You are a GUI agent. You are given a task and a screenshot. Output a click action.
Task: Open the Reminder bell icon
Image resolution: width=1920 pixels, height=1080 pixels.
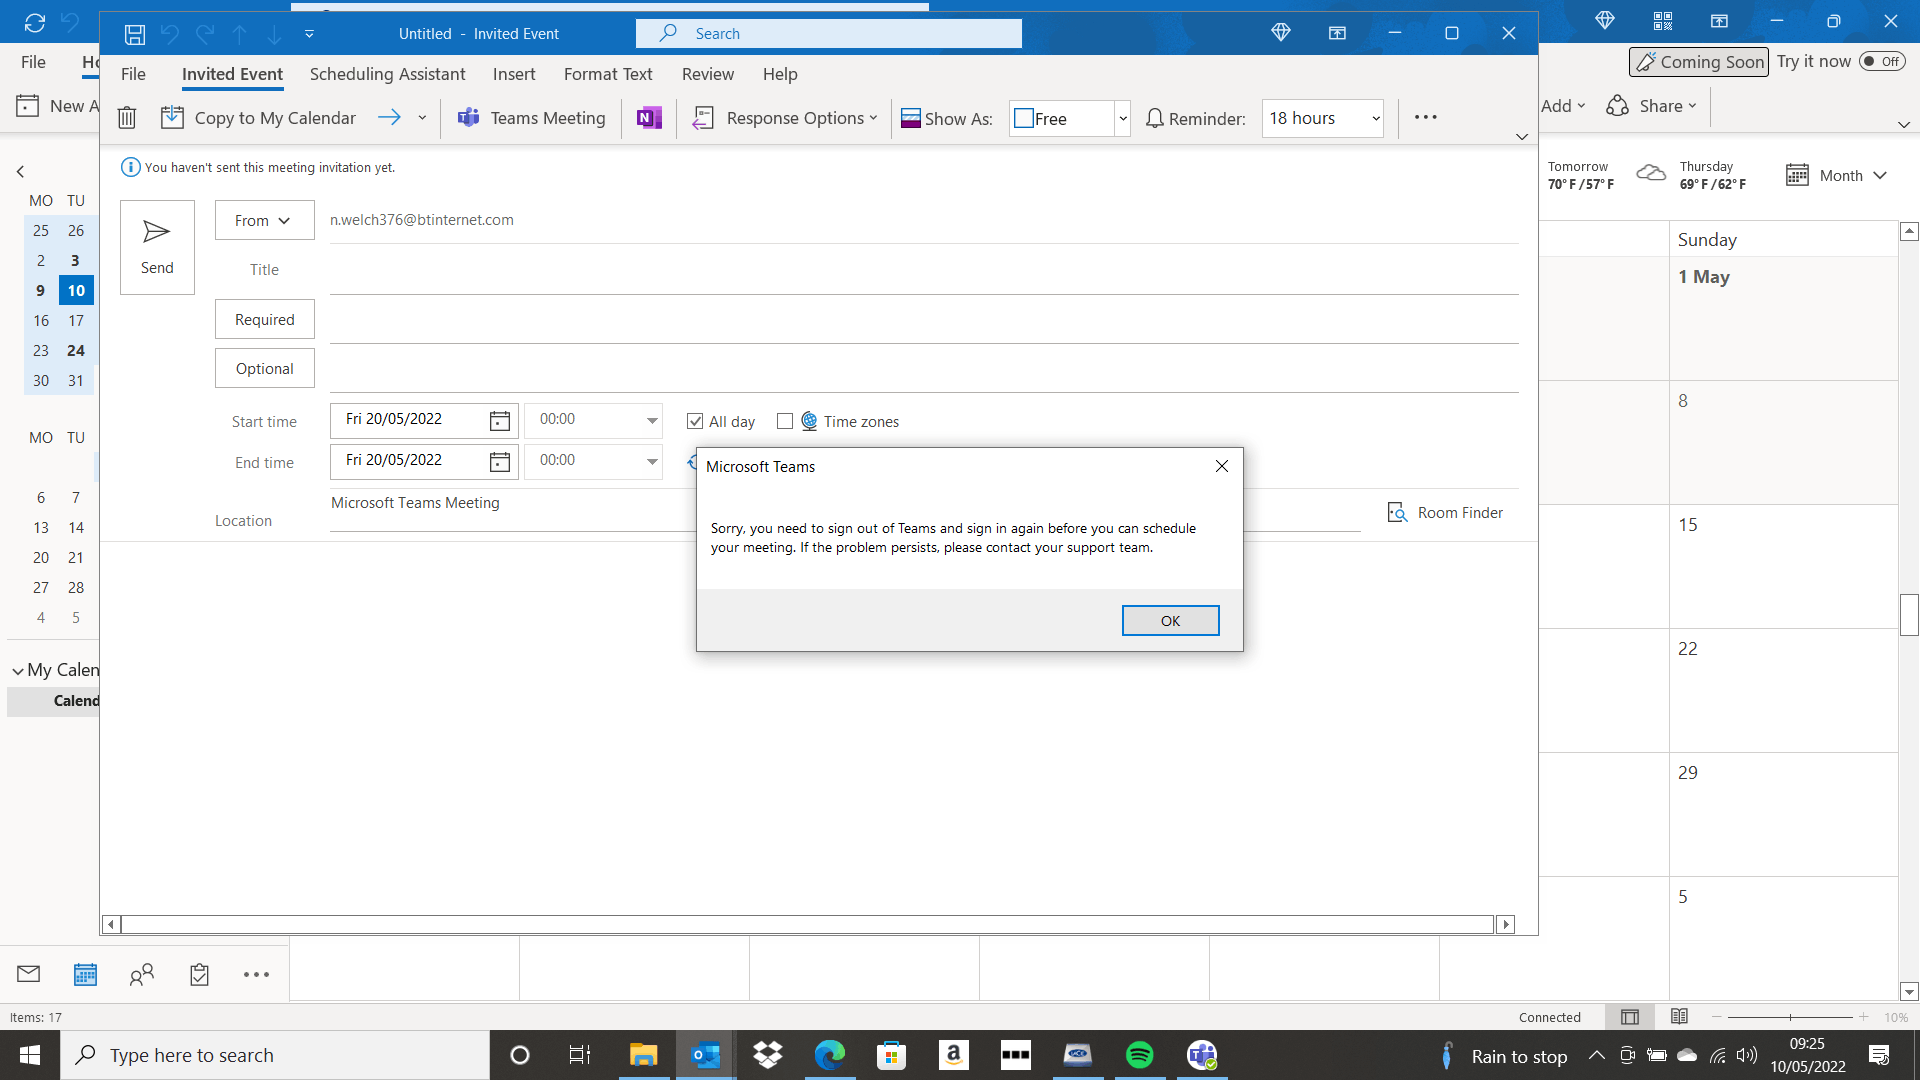point(1155,118)
